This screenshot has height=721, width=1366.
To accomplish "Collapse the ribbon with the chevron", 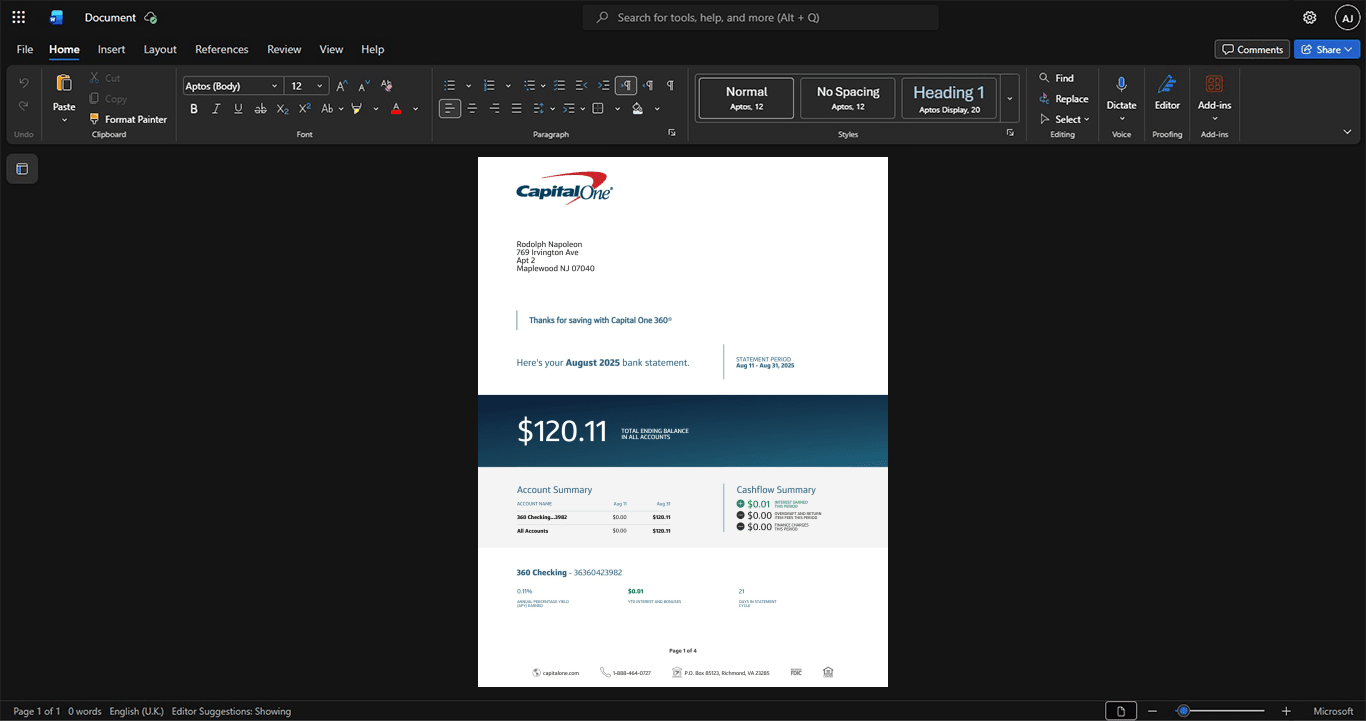I will (1347, 132).
